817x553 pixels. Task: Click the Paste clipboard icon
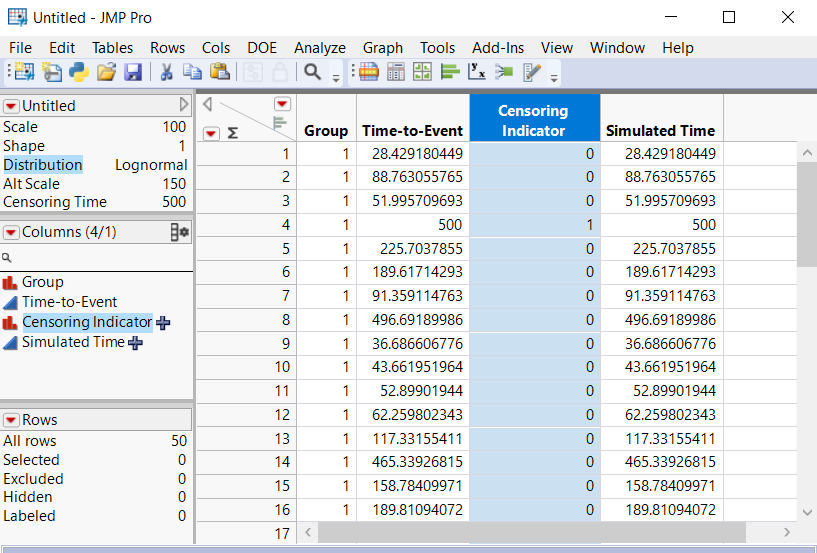(x=219, y=71)
